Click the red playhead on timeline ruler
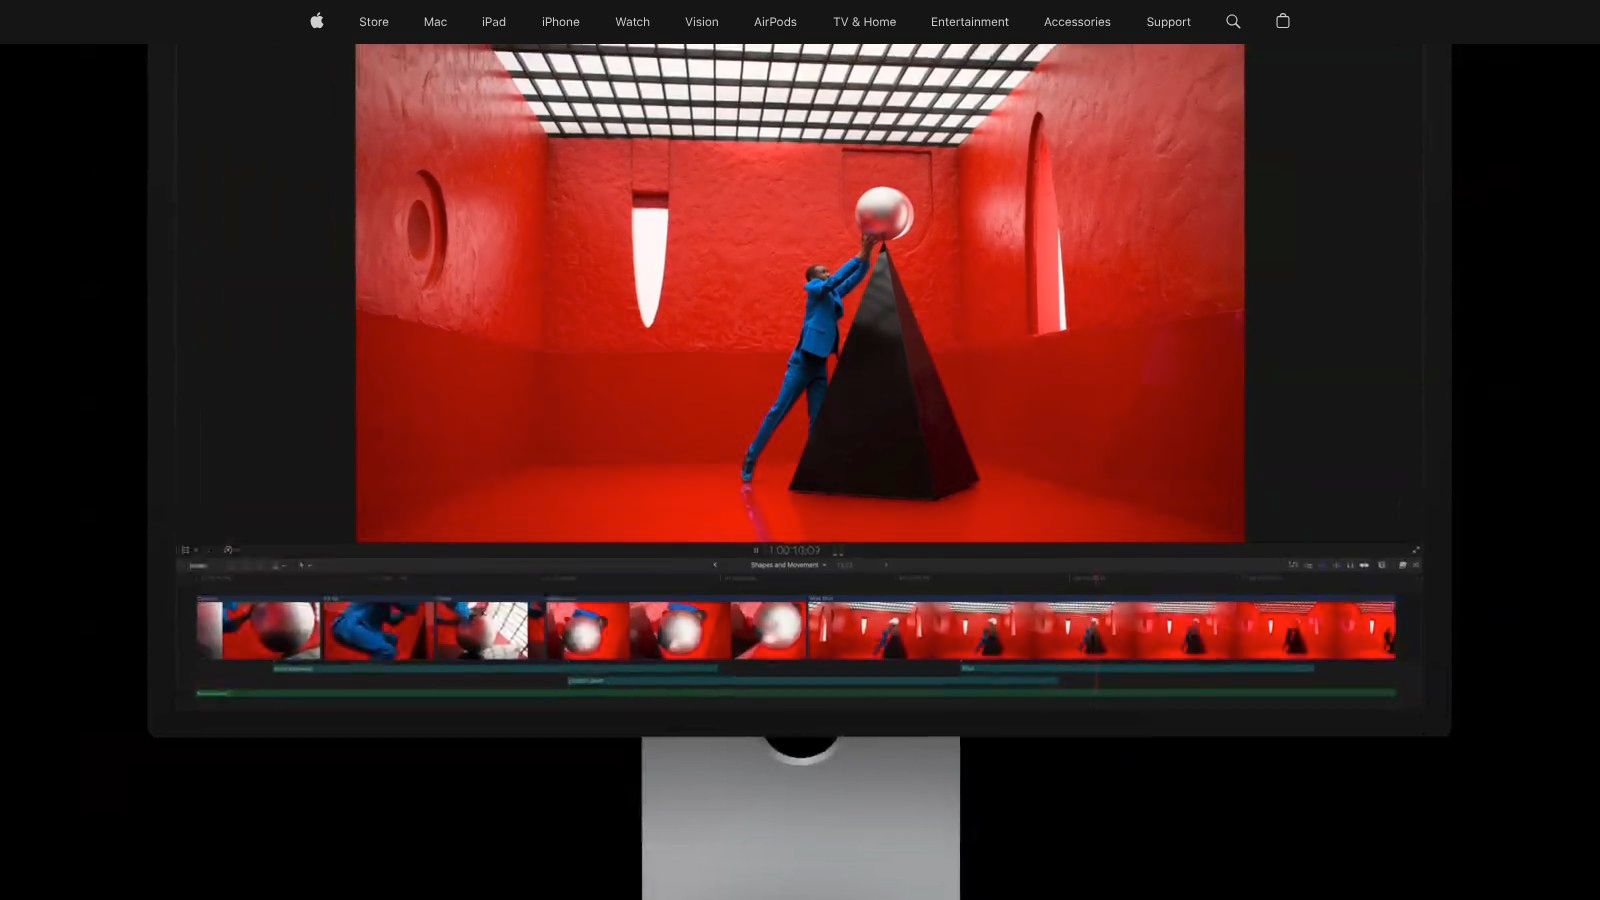This screenshot has height=900, width=1600. tap(1096, 578)
